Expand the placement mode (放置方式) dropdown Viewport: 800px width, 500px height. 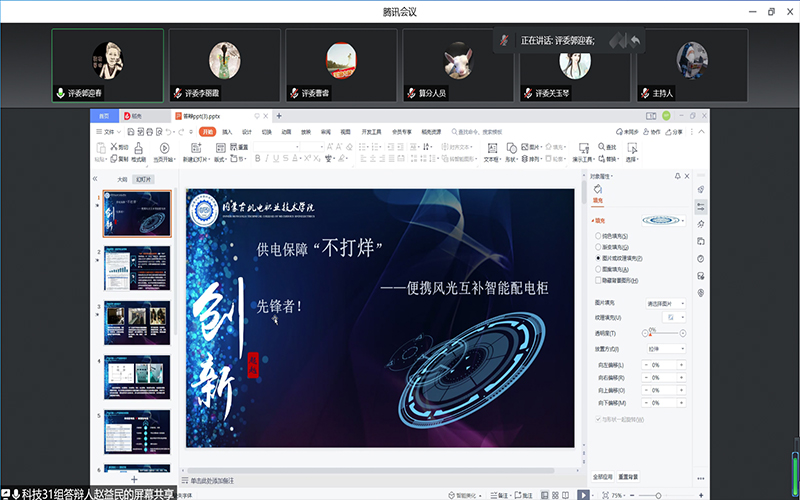(x=666, y=349)
